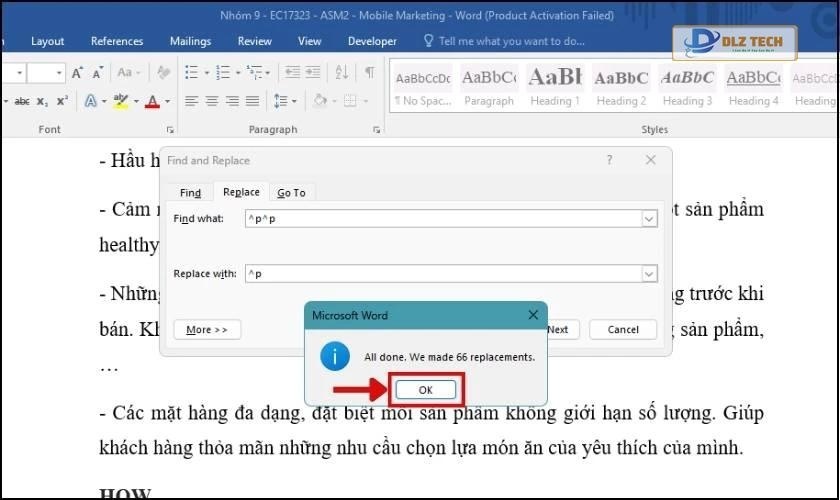Open the Mailings ribbon tab
This screenshot has width=840, height=500.
(x=190, y=41)
